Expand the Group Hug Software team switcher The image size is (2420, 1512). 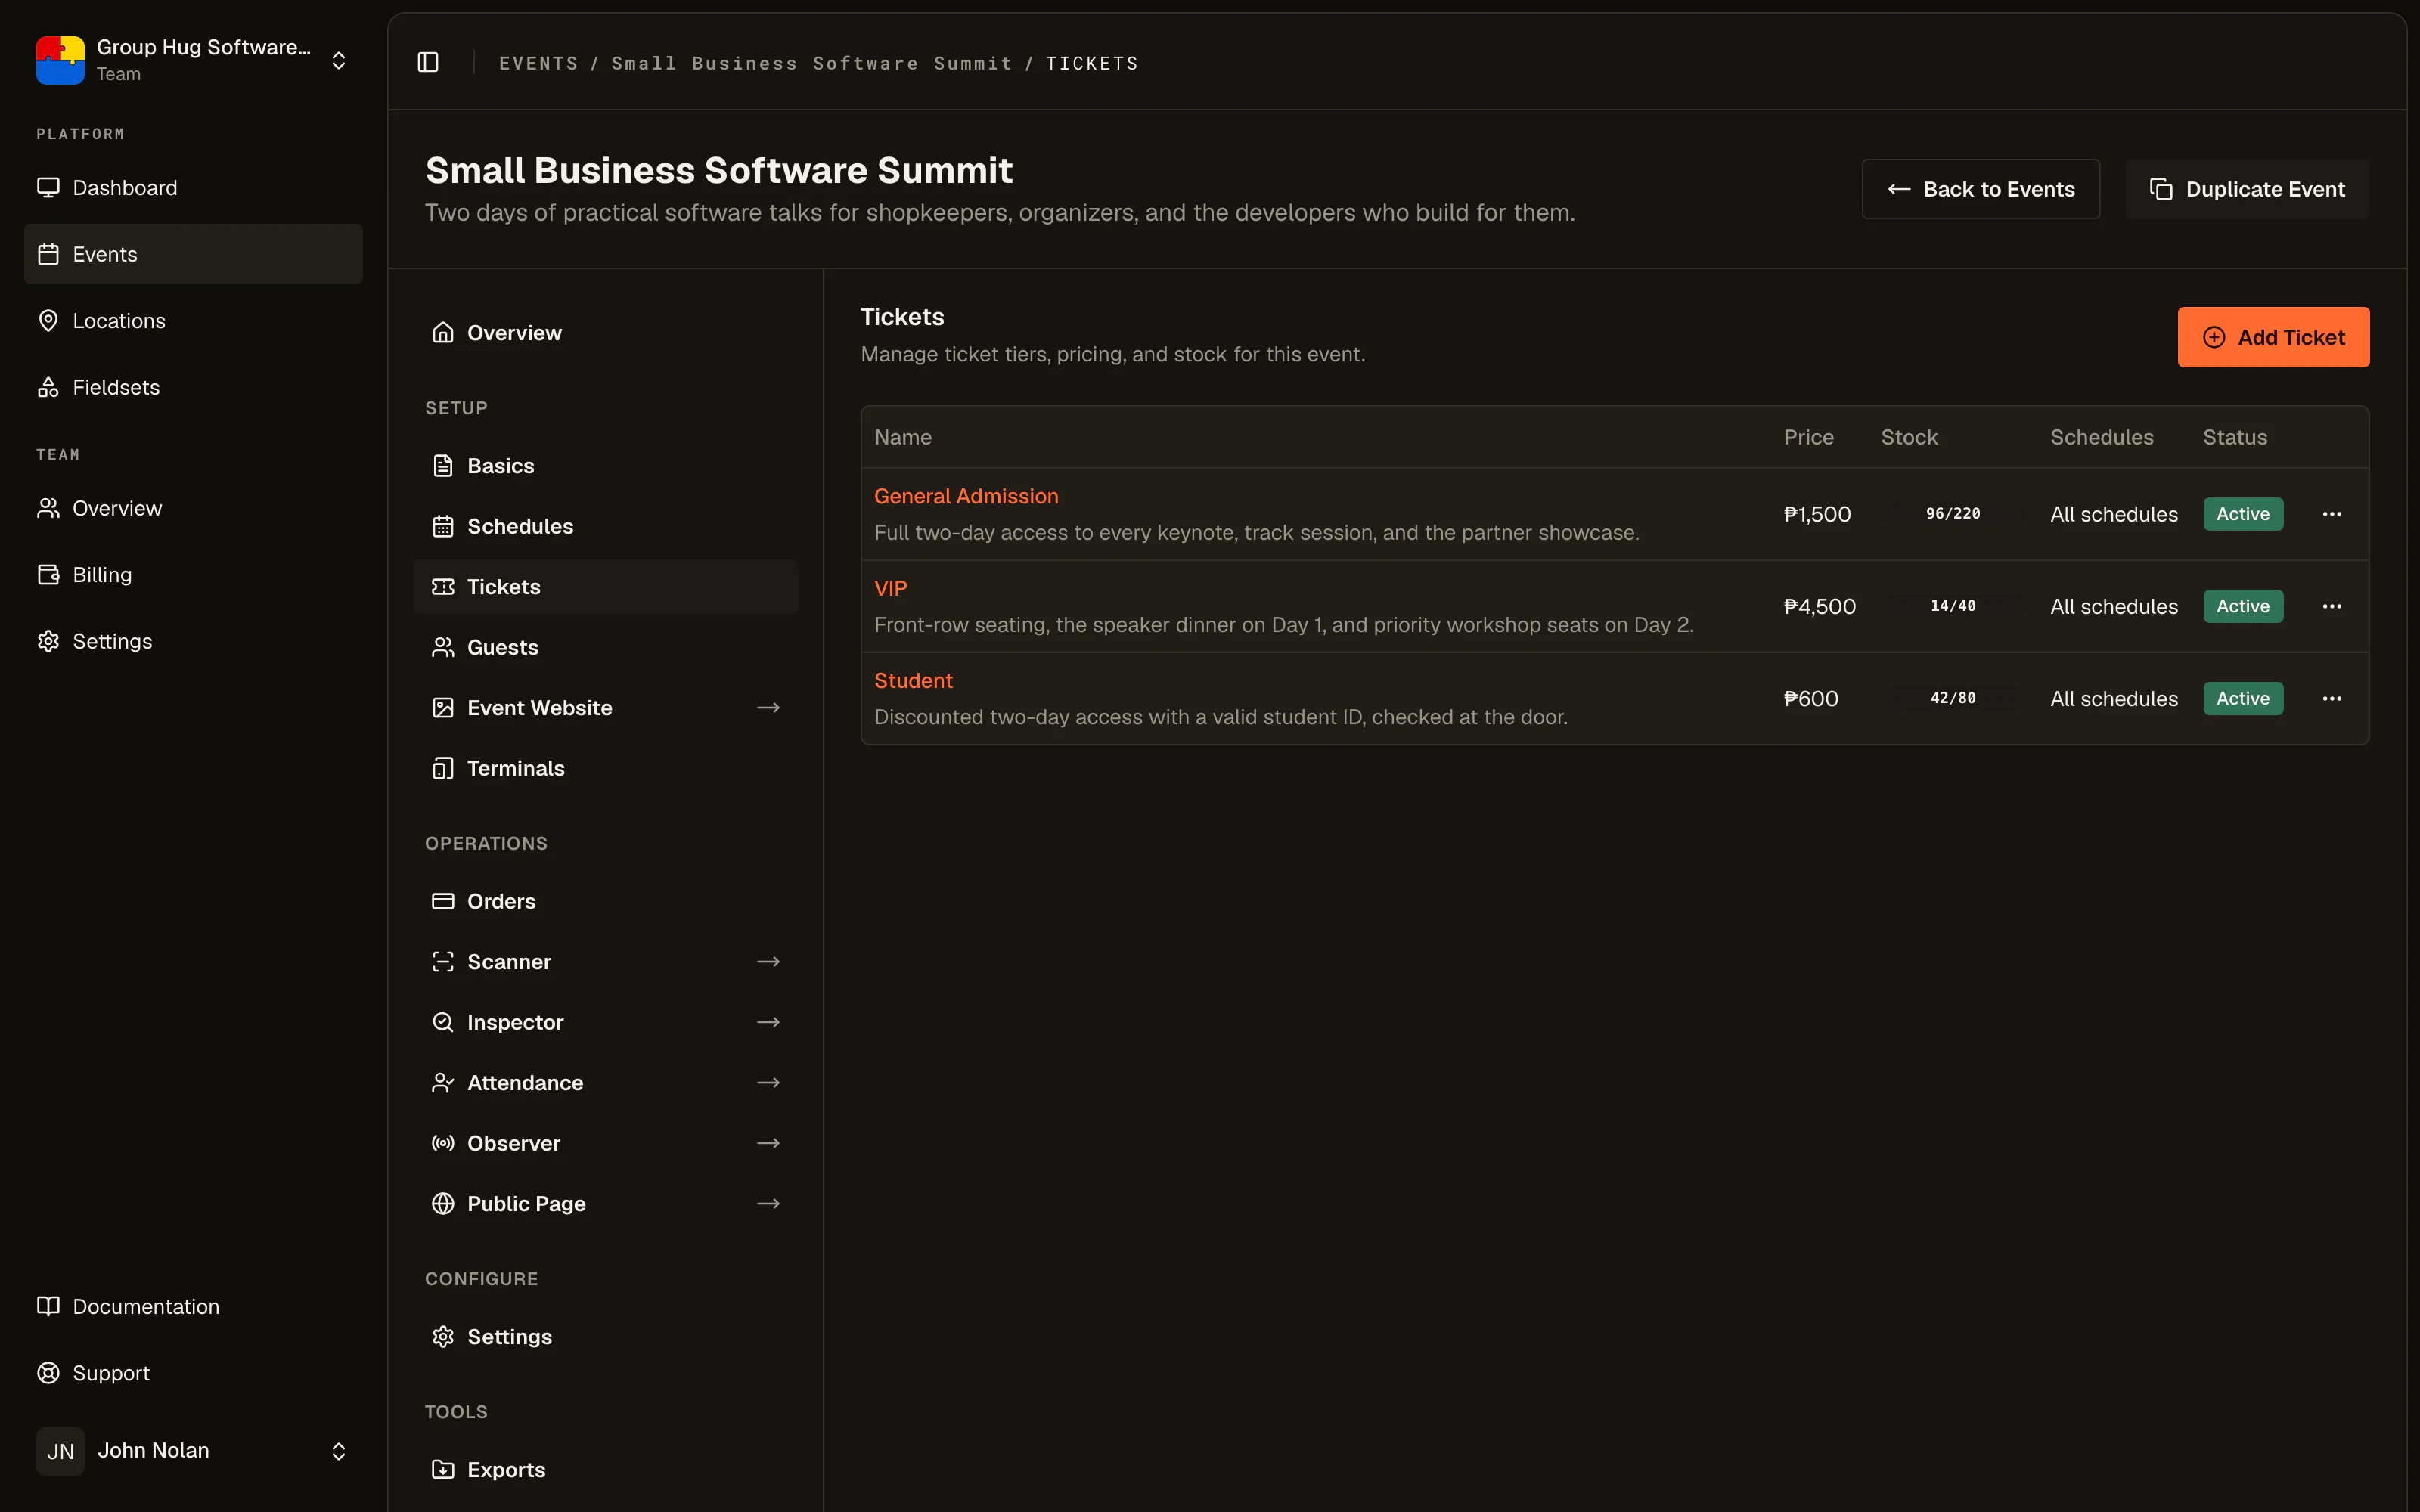coord(339,60)
